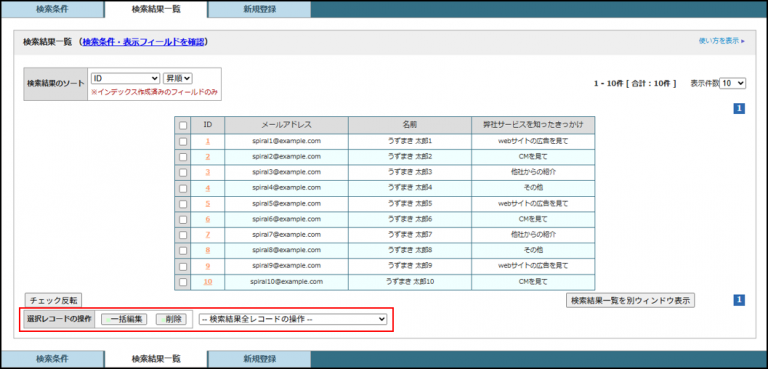Check the row for spiral5@example.com
The height and width of the screenshot is (369, 768).
coord(183,203)
